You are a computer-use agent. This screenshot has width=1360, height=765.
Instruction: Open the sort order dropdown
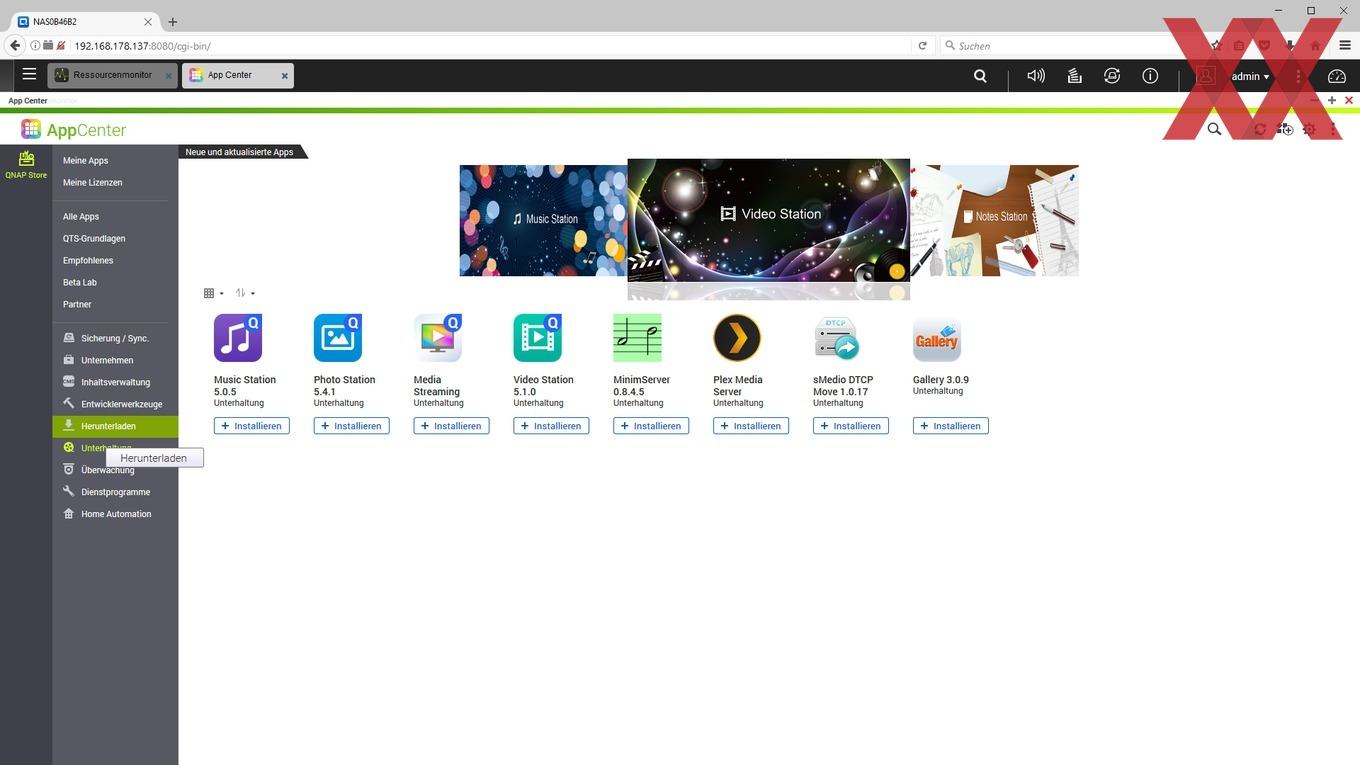click(x=245, y=293)
